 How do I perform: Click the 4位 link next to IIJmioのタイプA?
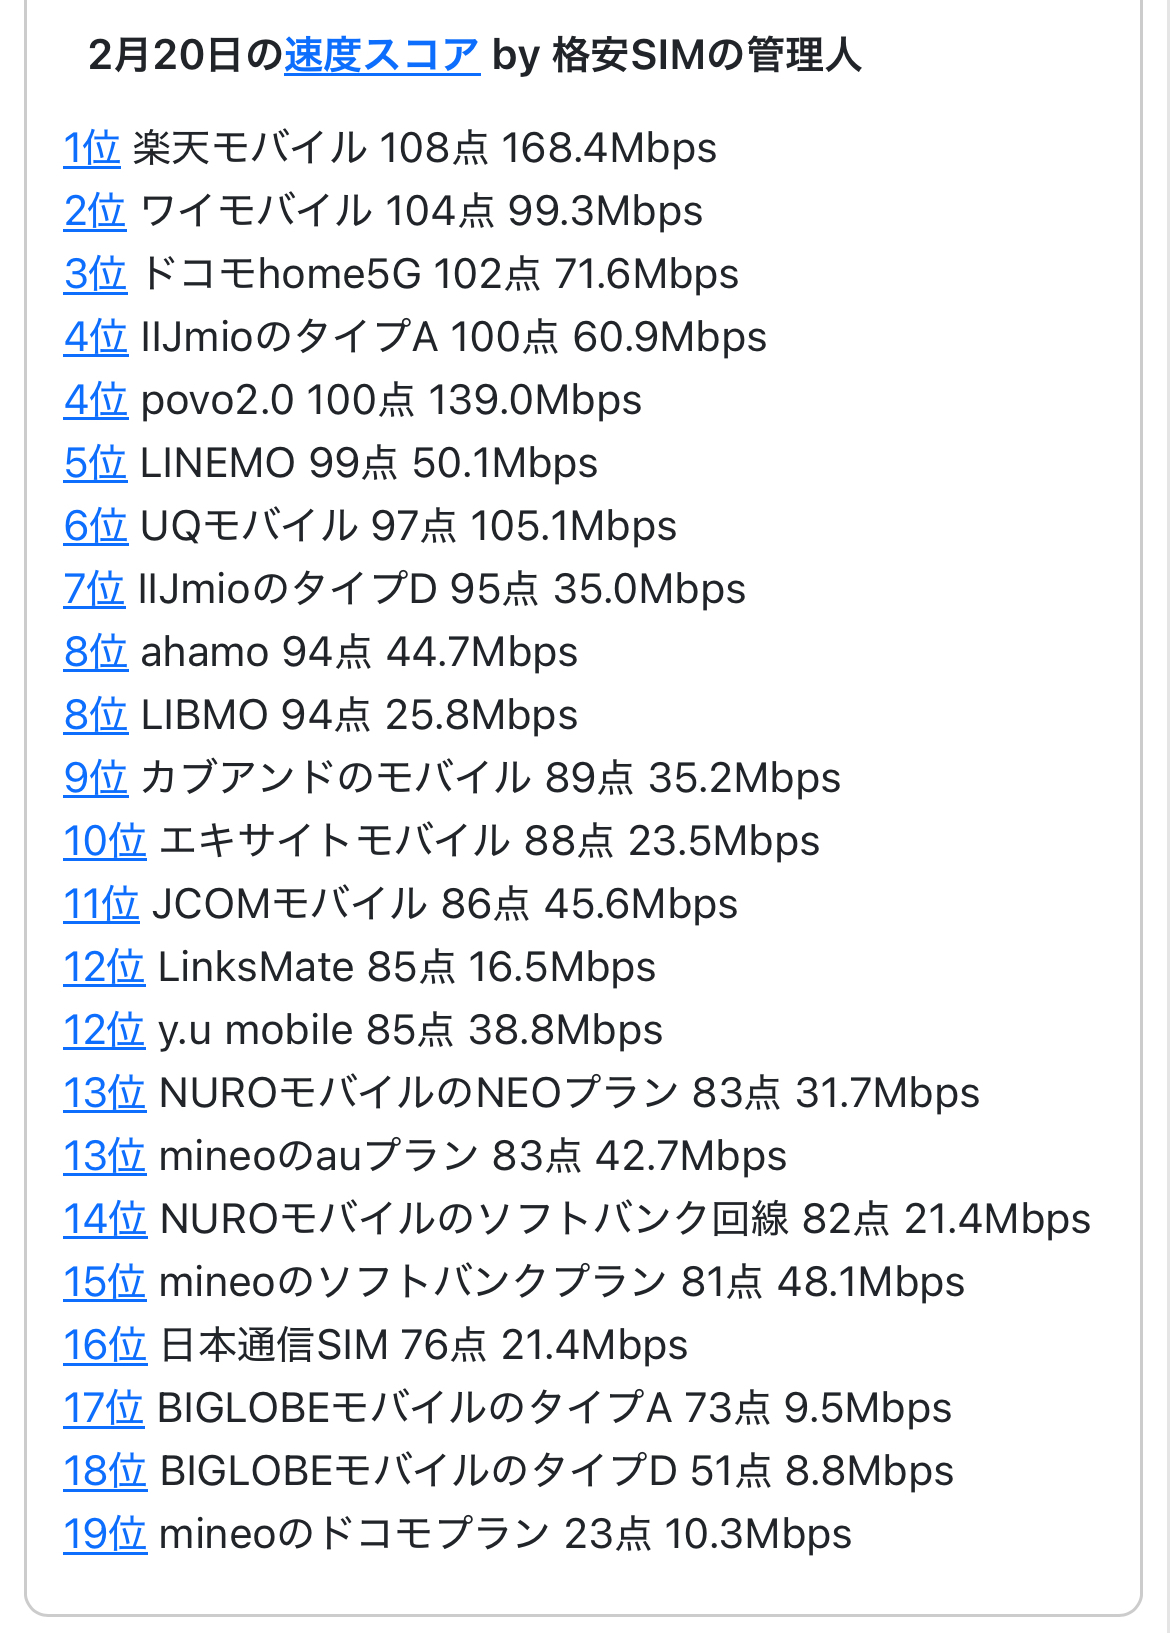[x=95, y=338]
